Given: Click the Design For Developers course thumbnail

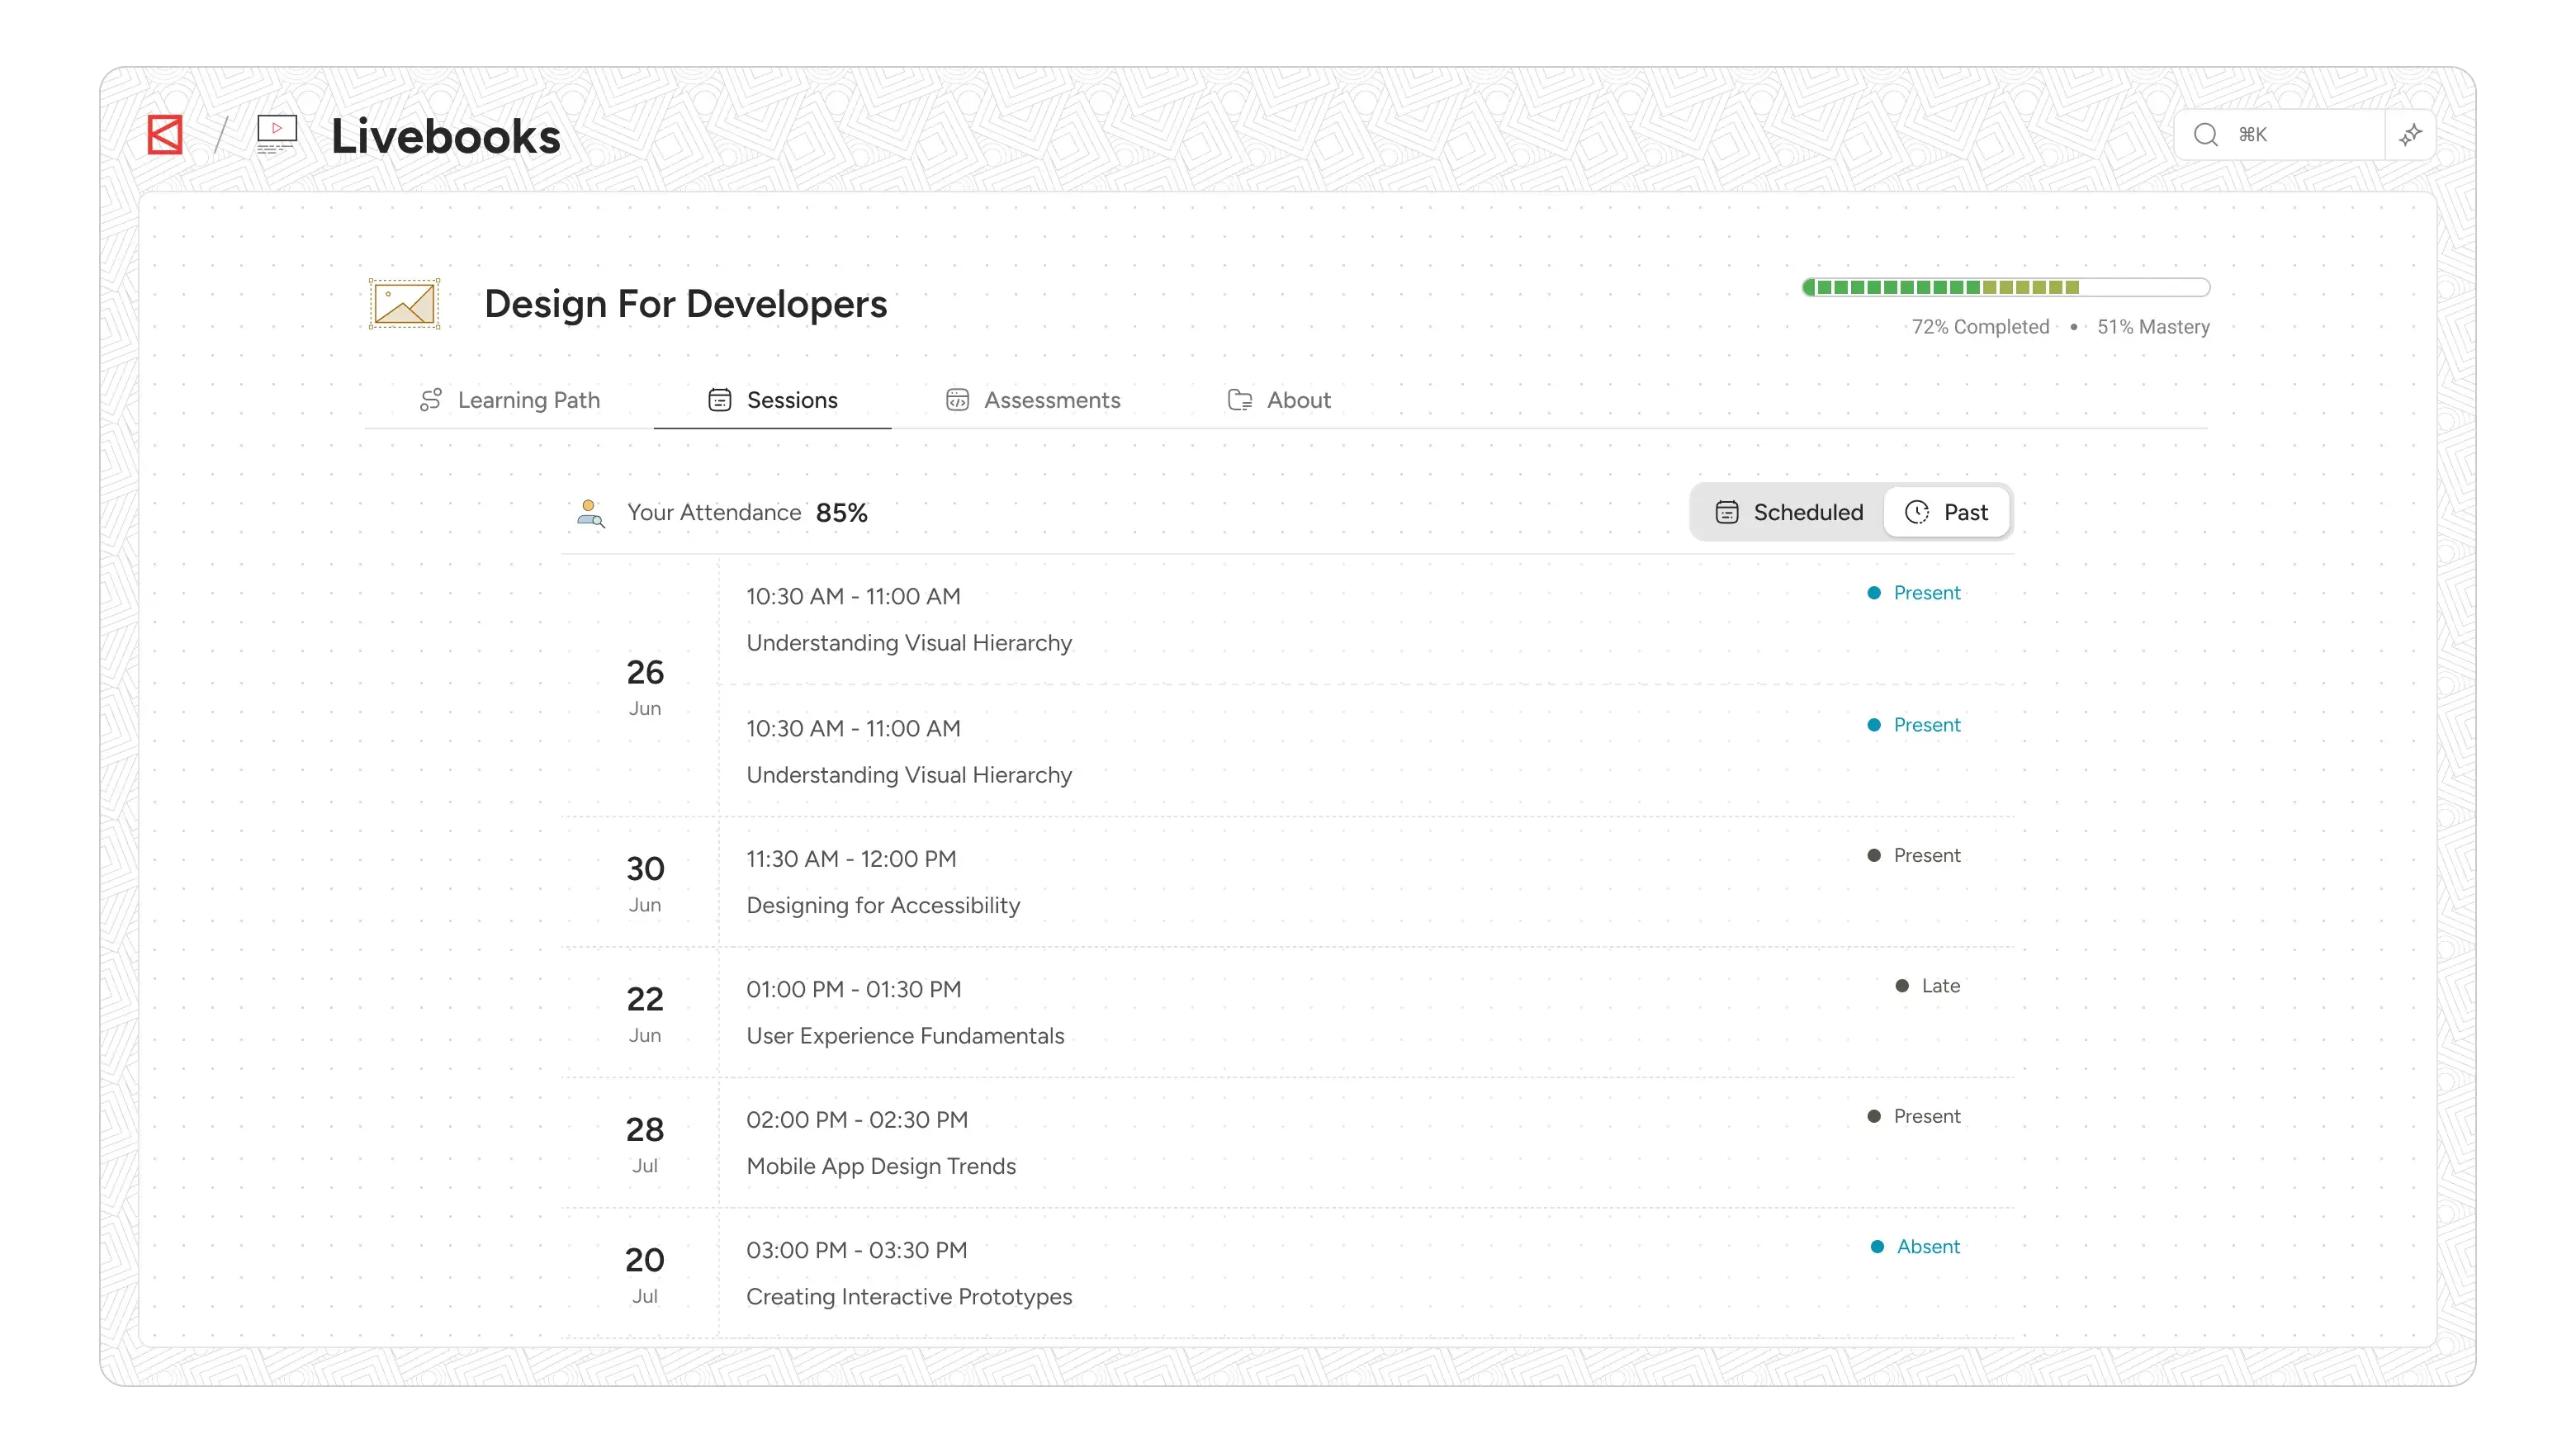Looking at the screenshot, I should (404, 304).
